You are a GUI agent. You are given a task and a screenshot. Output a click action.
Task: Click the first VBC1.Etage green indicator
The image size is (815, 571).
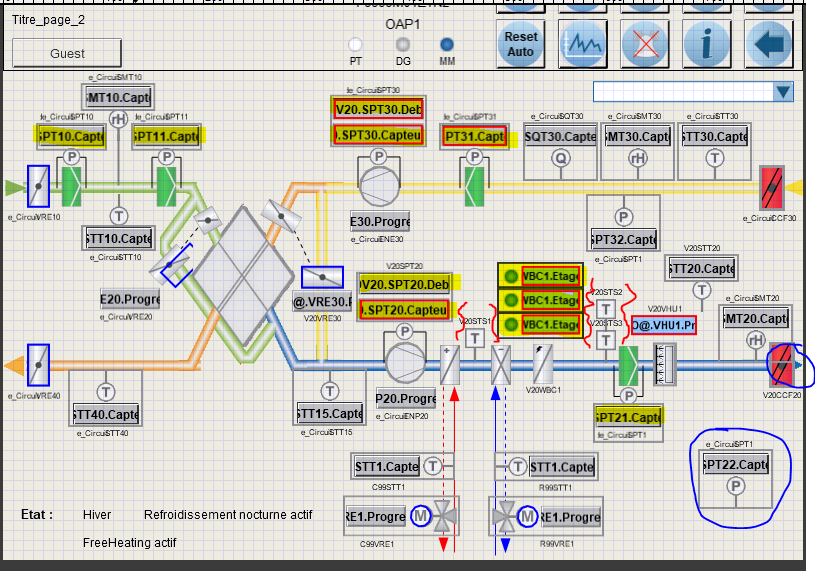[x=510, y=276]
